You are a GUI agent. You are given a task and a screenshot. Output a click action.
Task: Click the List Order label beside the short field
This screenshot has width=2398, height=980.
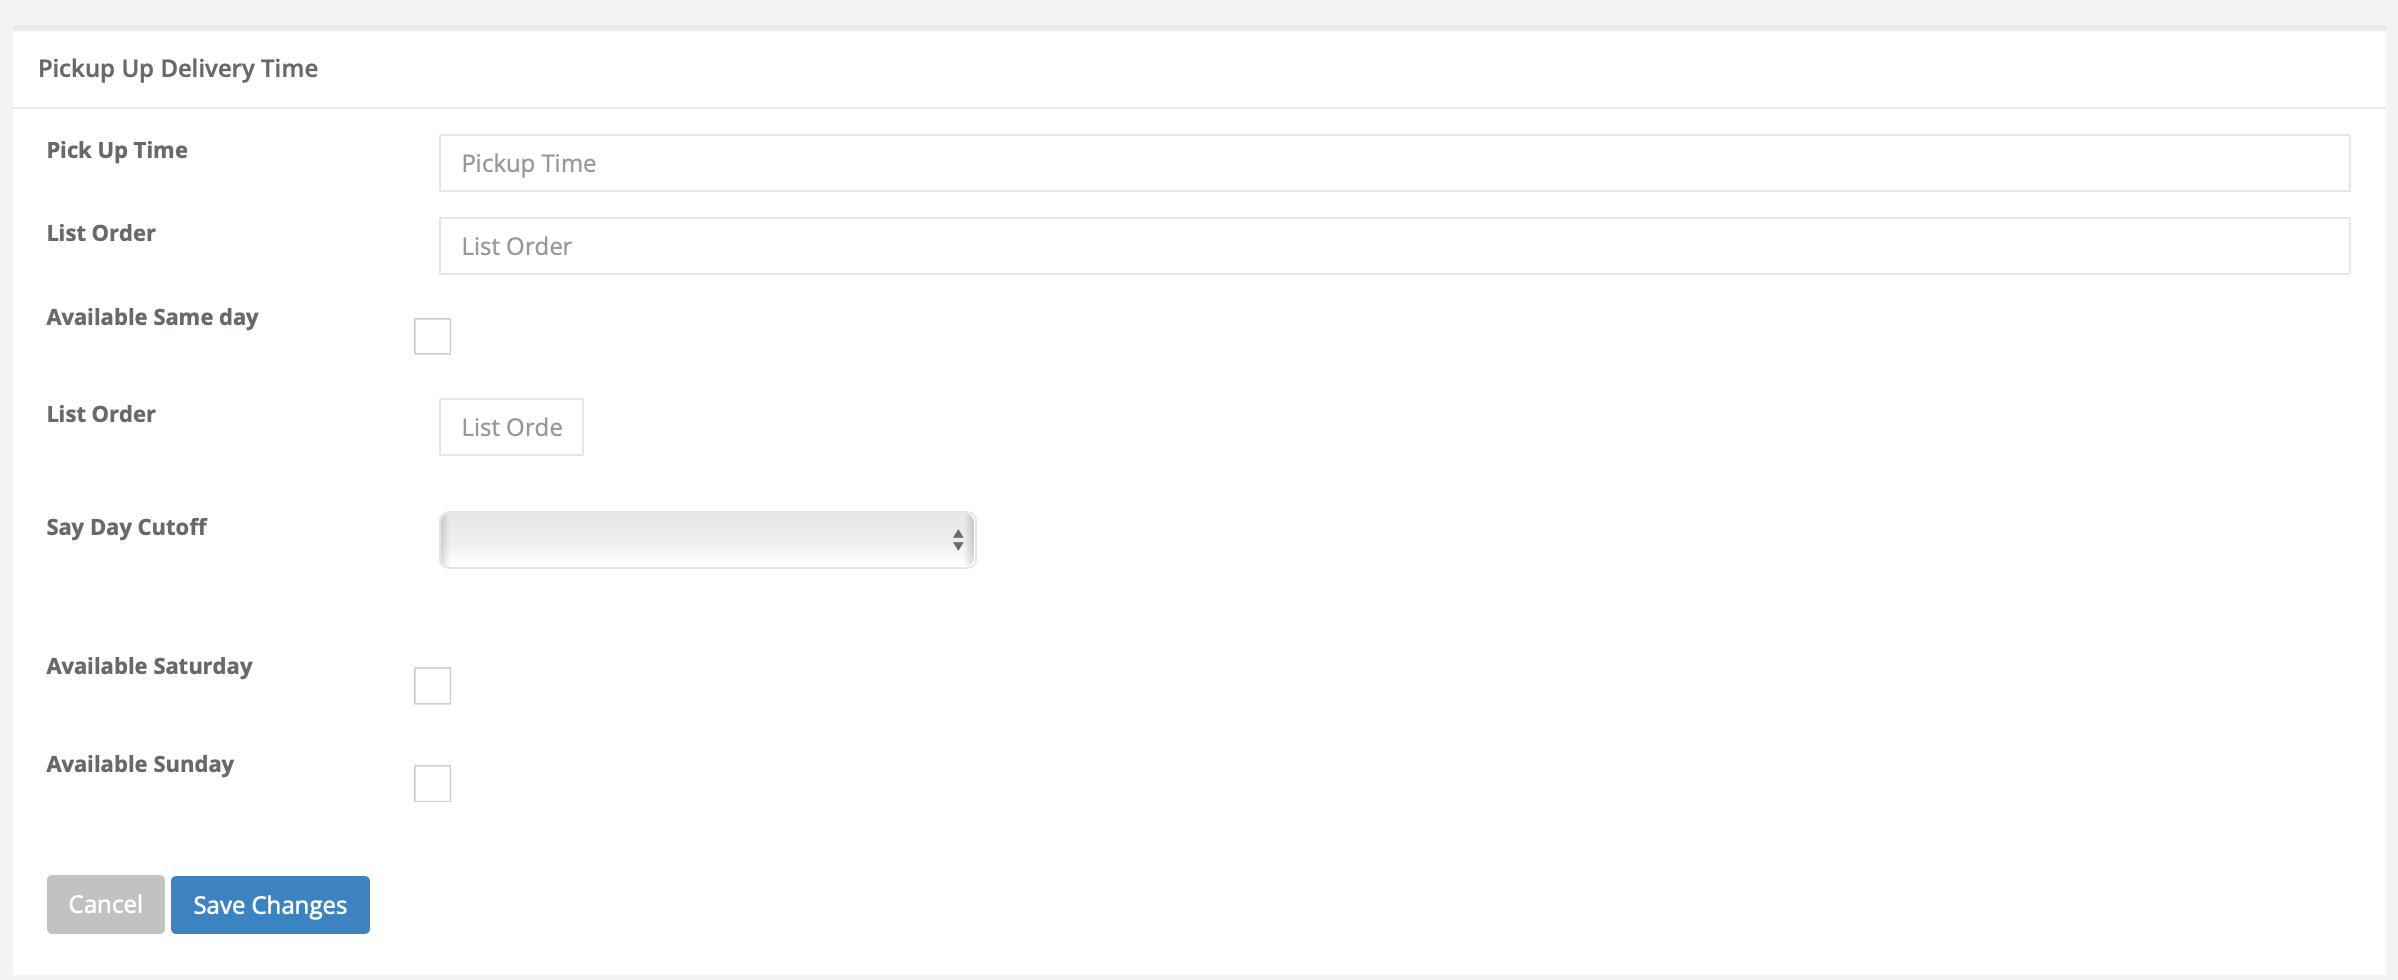tap(101, 414)
